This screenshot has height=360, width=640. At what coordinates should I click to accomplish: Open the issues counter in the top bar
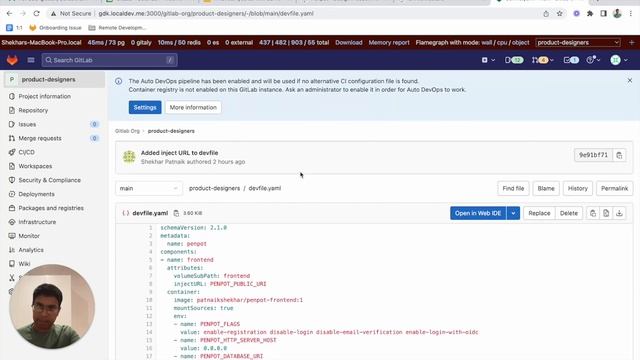(x=514, y=60)
